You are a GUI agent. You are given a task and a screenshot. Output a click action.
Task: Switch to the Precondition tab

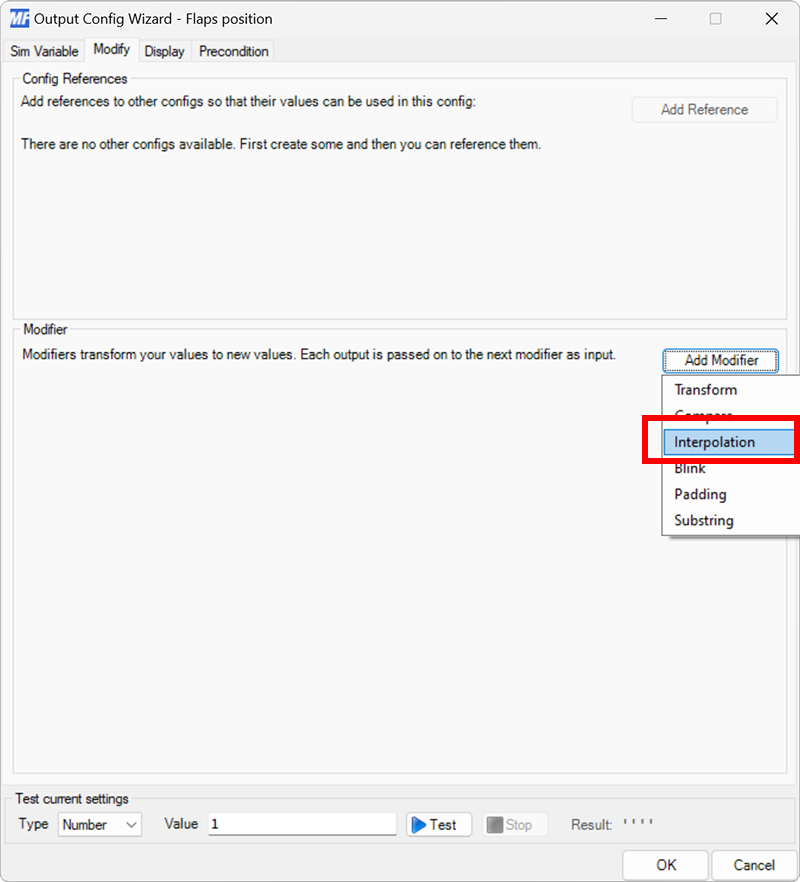[x=232, y=51]
